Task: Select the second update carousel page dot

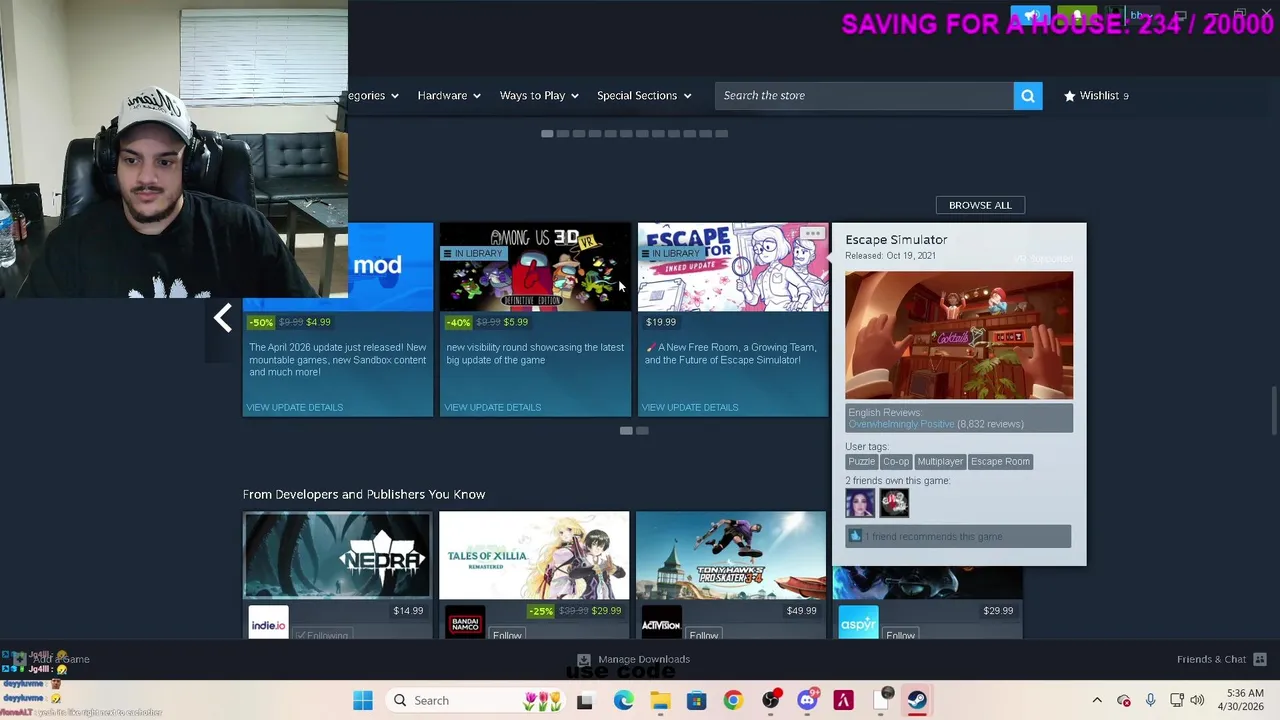Action: click(642, 431)
